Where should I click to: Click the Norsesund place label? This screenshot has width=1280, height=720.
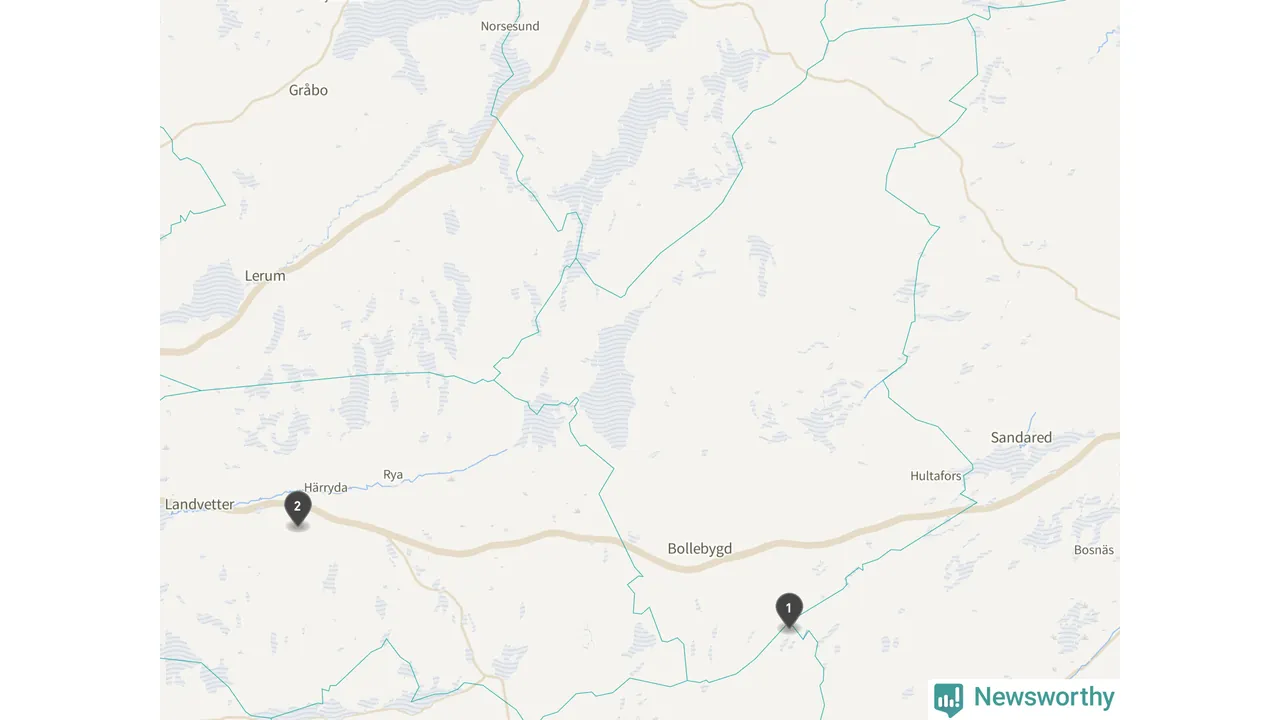[510, 26]
